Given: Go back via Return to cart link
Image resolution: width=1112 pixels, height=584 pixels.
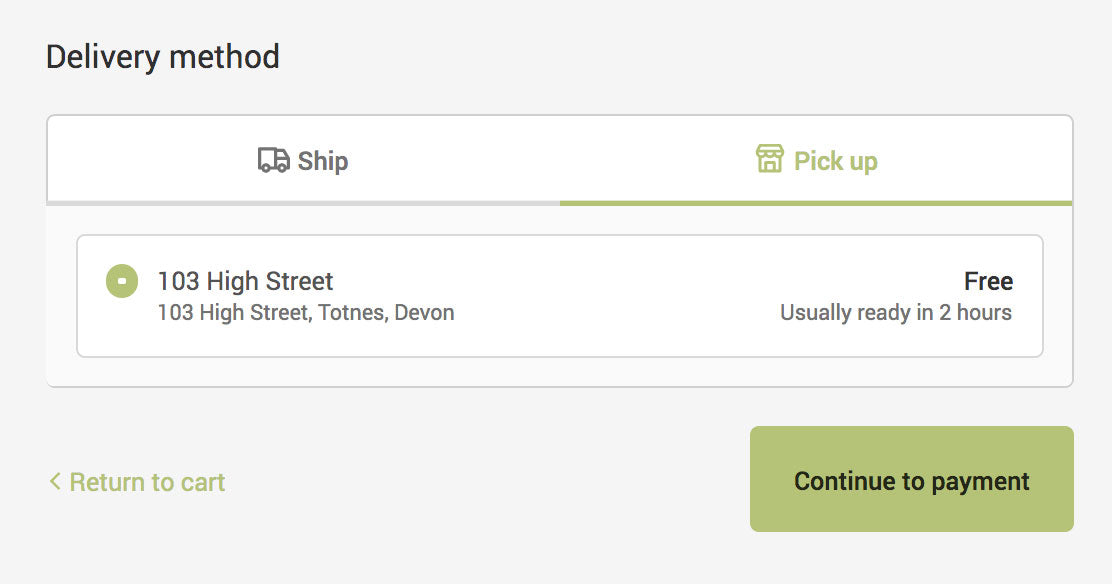Looking at the screenshot, I should [x=147, y=482].
